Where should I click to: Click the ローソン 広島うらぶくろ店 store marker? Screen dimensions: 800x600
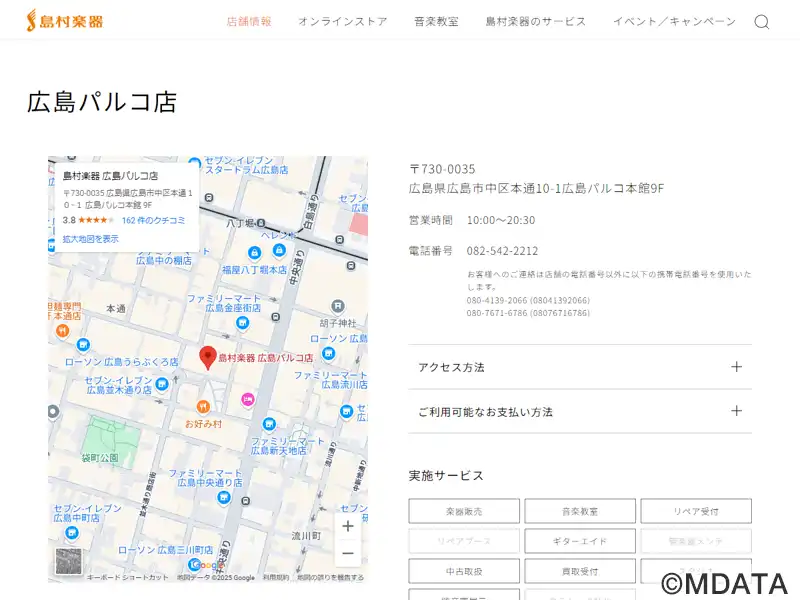83,345
